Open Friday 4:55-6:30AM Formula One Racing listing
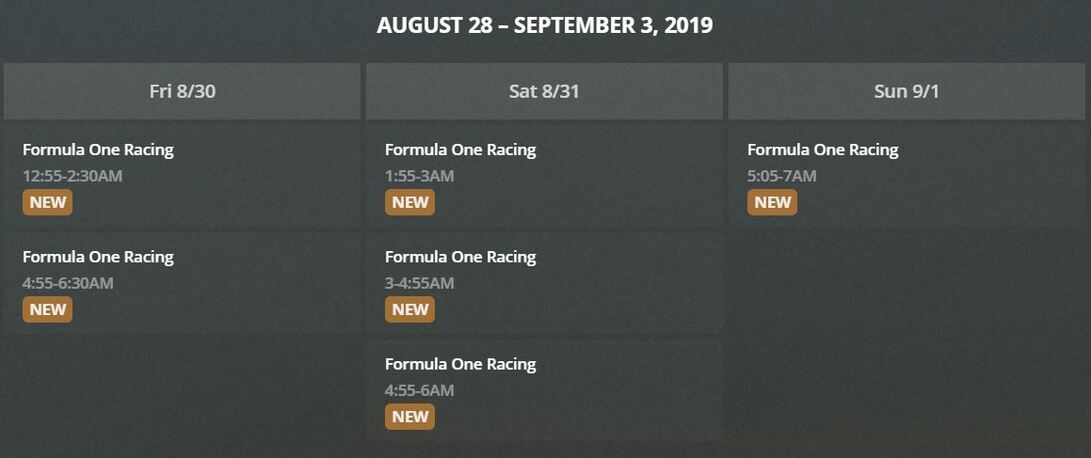This screenshot has height=458, width=1091. pyautogui.click(x=98, y=257)
